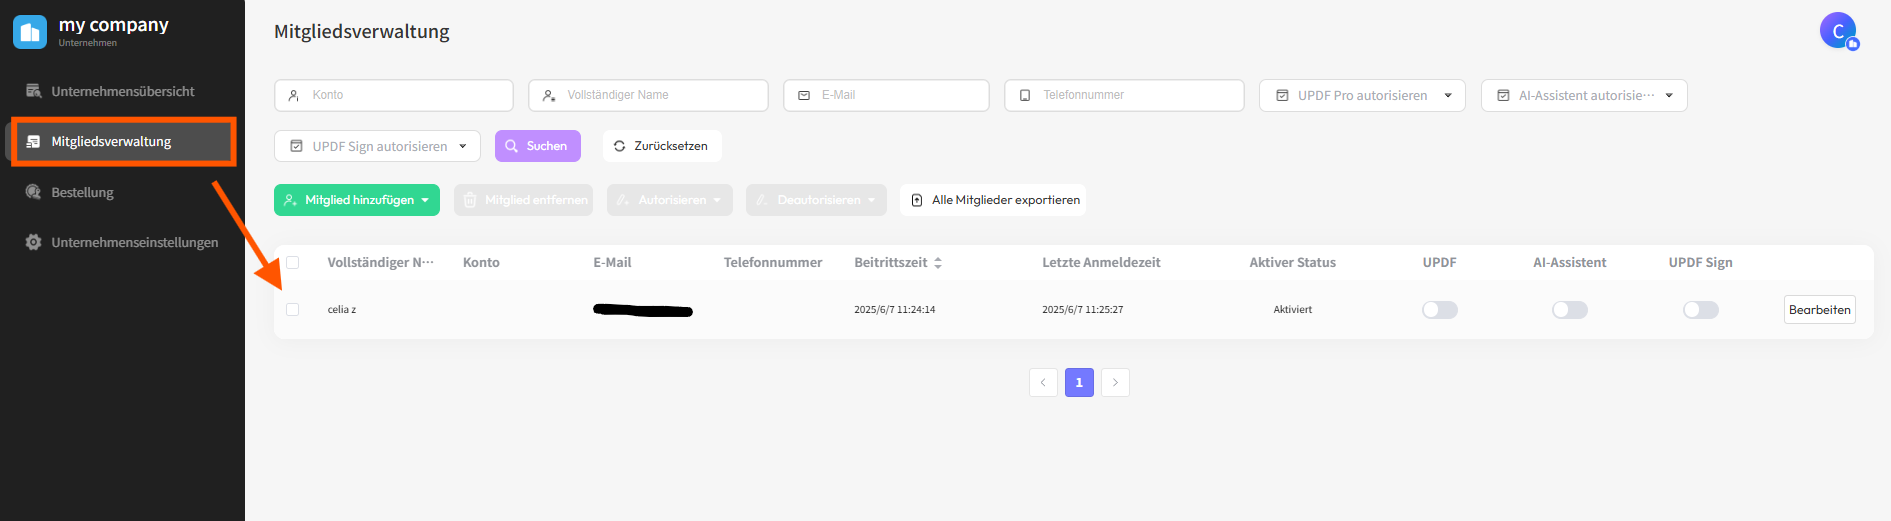Select the celia z row checkbox
The height and width of the screenshot is (521, 1891).
[293, 309]
